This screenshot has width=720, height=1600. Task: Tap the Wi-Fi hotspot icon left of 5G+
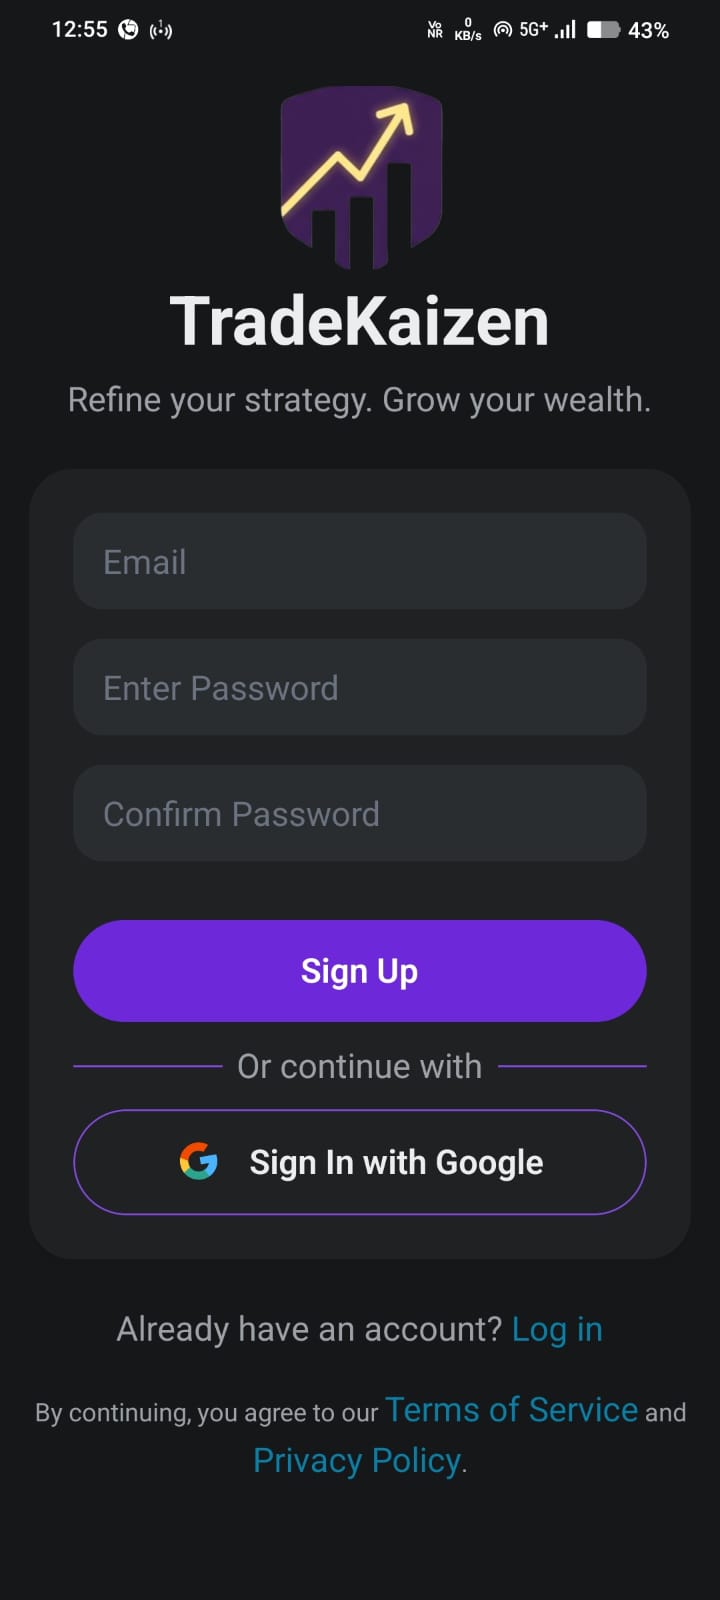pyautogui.click(x=503, y=30)
